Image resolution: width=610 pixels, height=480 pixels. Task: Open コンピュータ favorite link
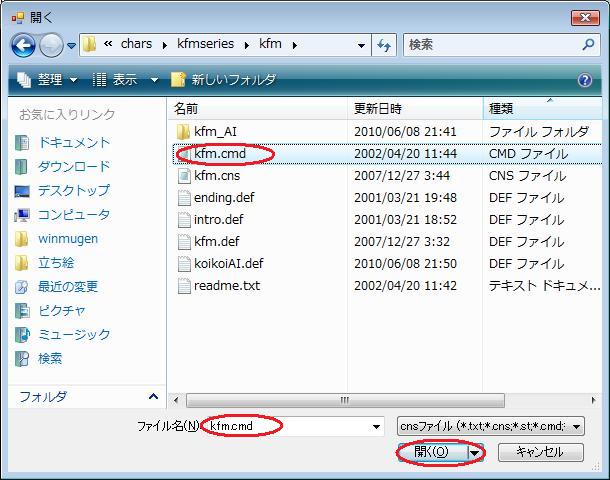pyautogui.click(x=74, y=215)
